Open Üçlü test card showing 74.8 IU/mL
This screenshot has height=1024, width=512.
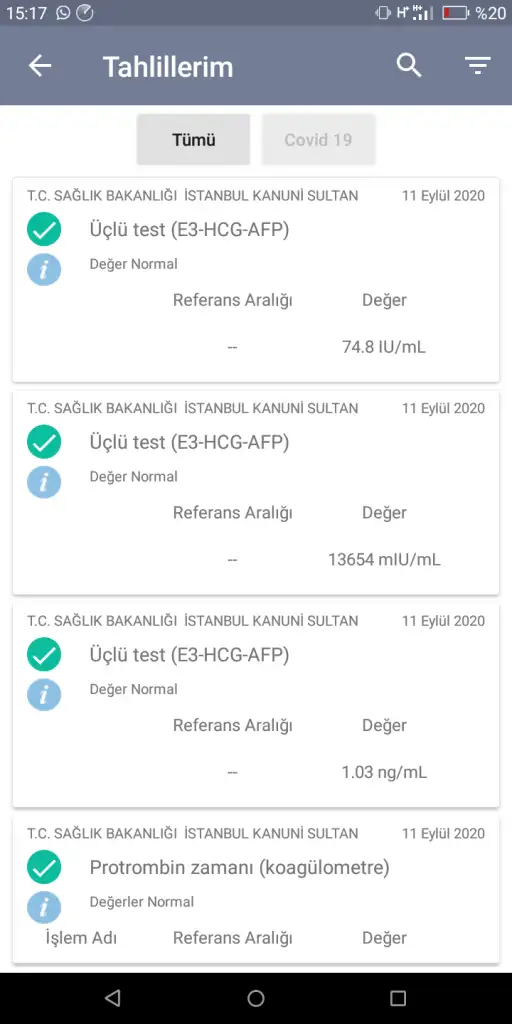tap(256, 280)
